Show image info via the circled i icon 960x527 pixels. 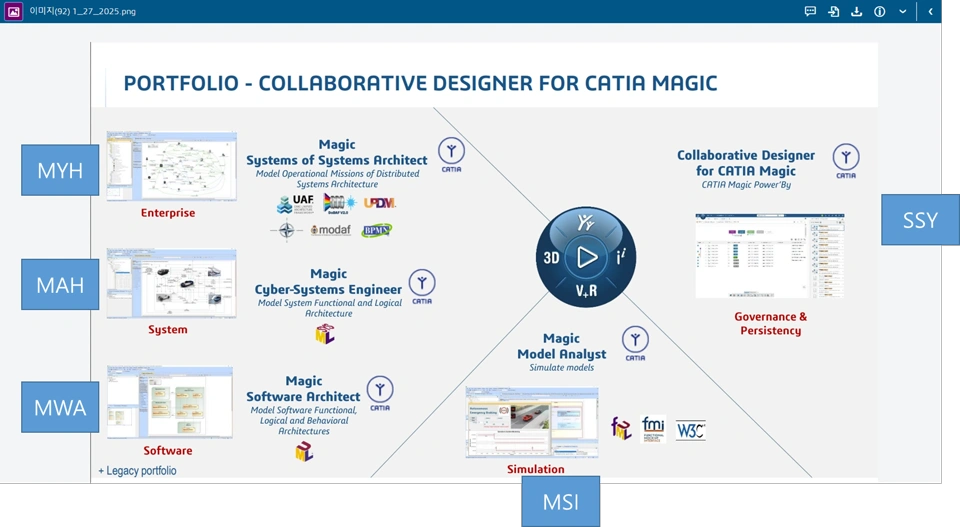click(x=880, y=11)
